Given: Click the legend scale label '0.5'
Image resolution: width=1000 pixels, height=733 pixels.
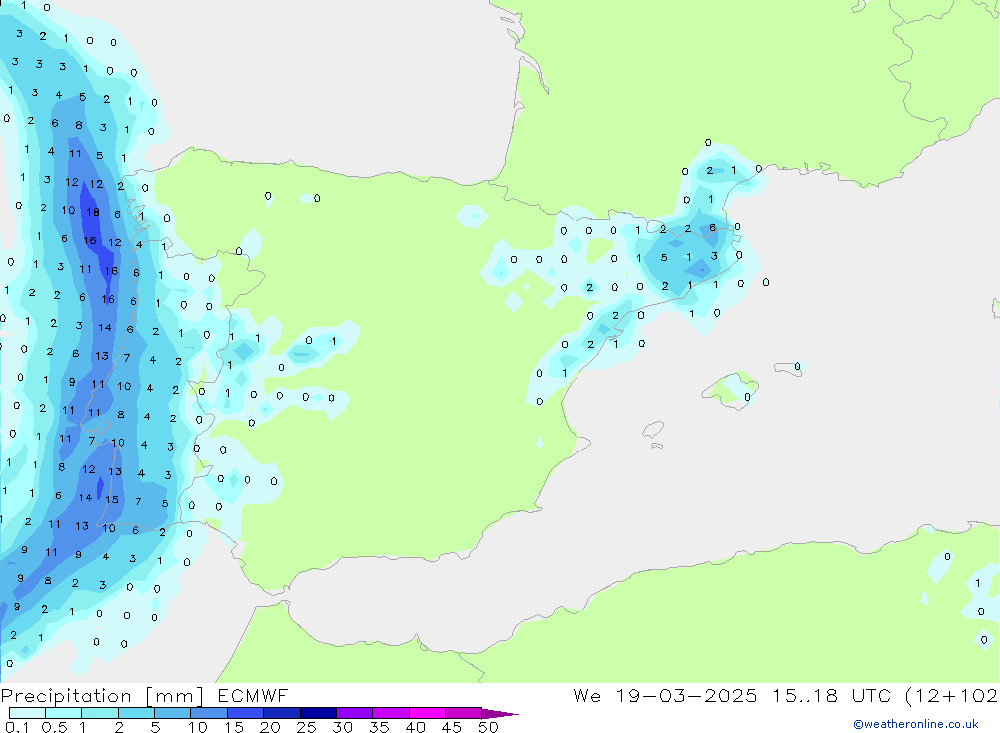Looking at the screenshot, I should click(54, 727).
